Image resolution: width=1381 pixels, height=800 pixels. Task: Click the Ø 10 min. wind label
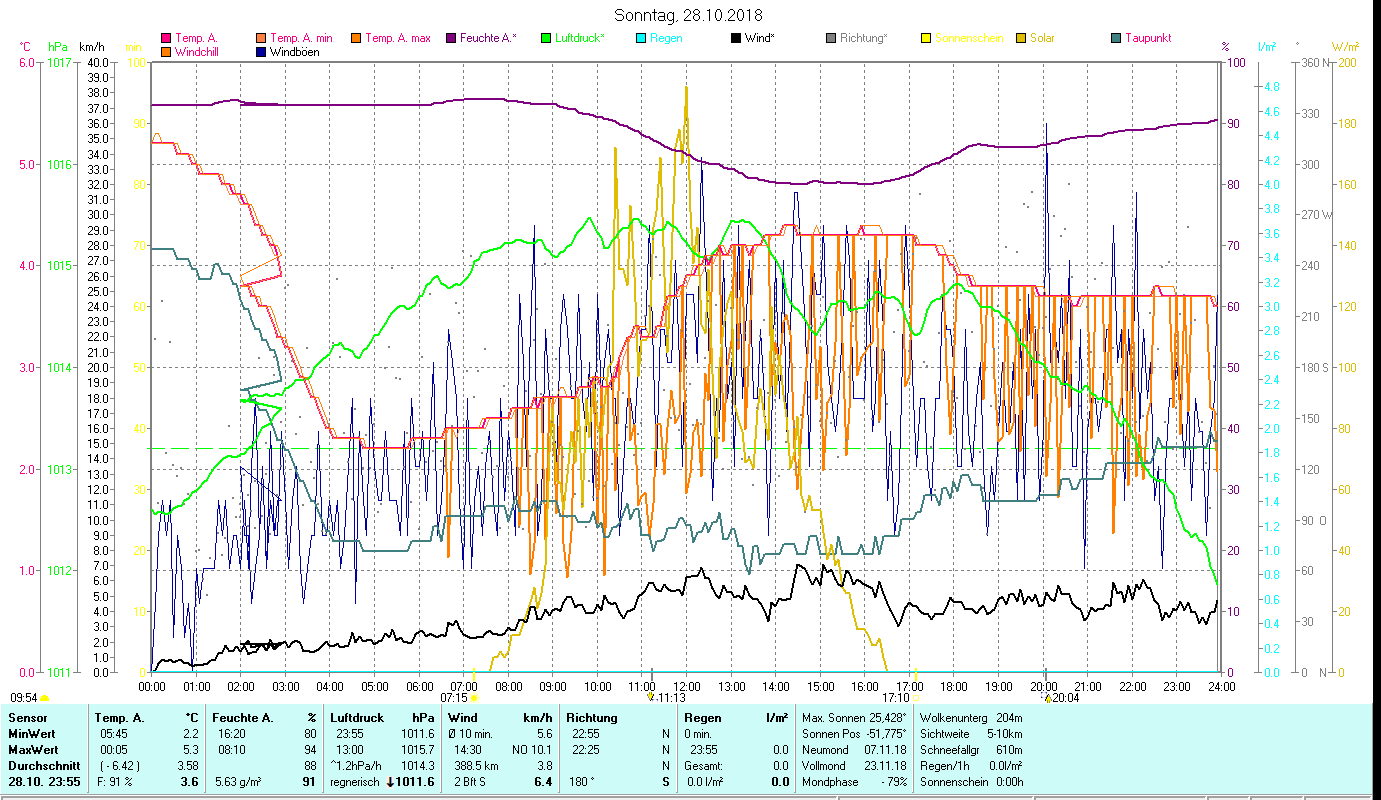coord(471,734)
